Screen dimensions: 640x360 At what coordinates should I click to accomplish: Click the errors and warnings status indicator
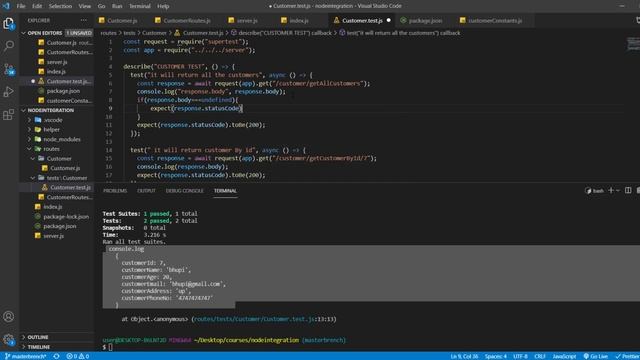pyautogui.click(x=78, y=356)
